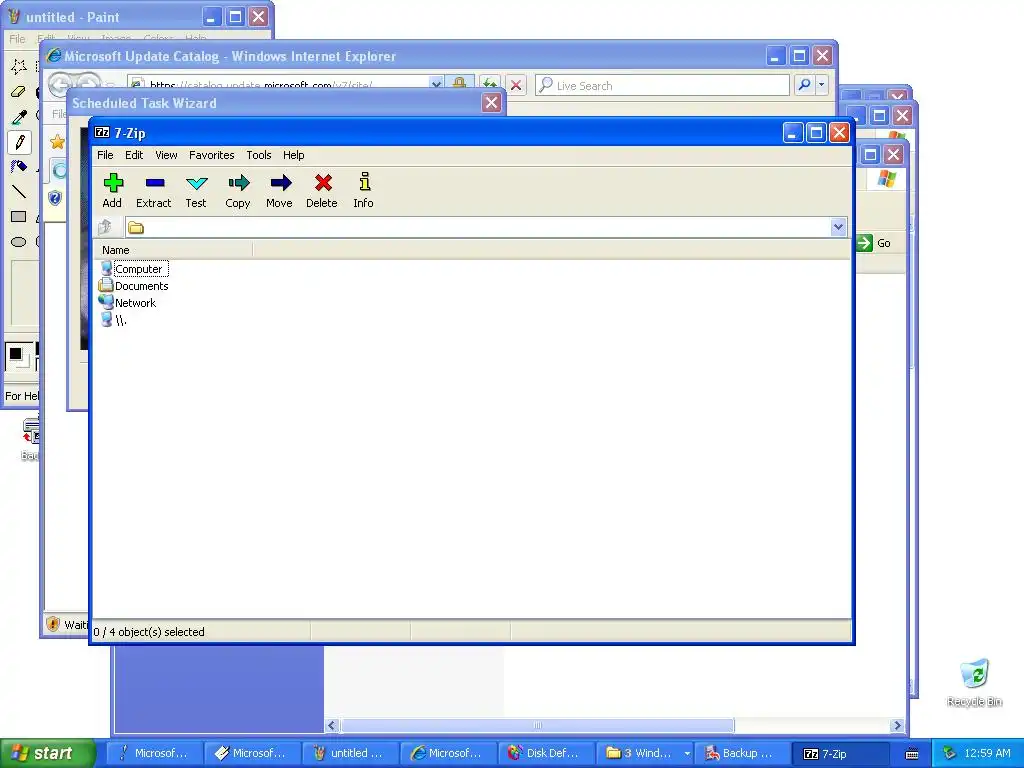Switch to Backup taskbar button
This screenshot has height=768, width=1024.
(741, 754)
